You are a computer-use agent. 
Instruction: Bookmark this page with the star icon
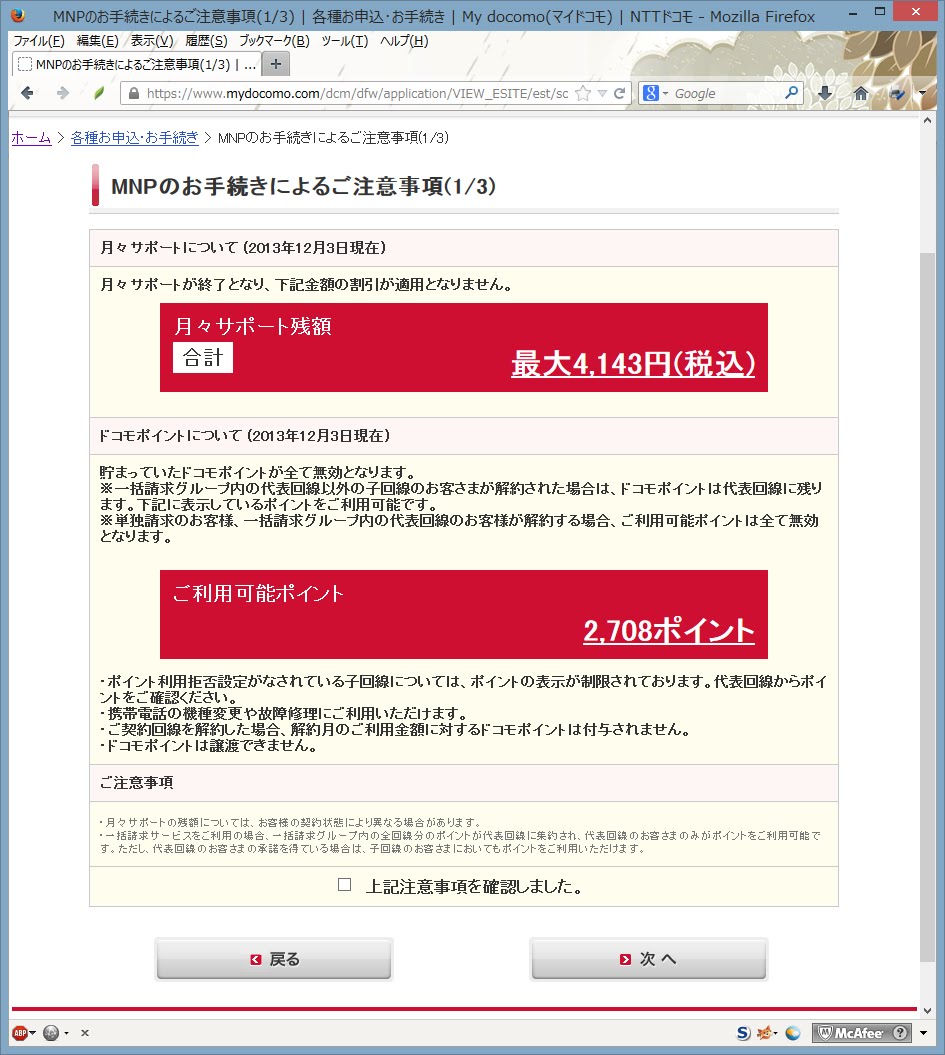click(x=583, y=94)
